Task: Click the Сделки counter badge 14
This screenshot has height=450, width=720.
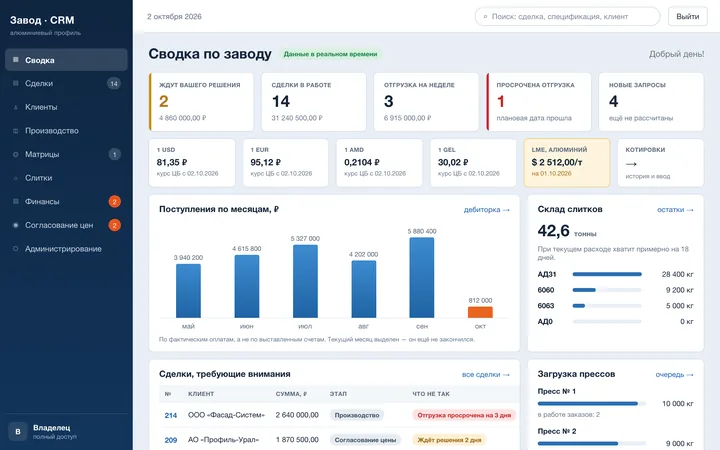Action: 114,84
